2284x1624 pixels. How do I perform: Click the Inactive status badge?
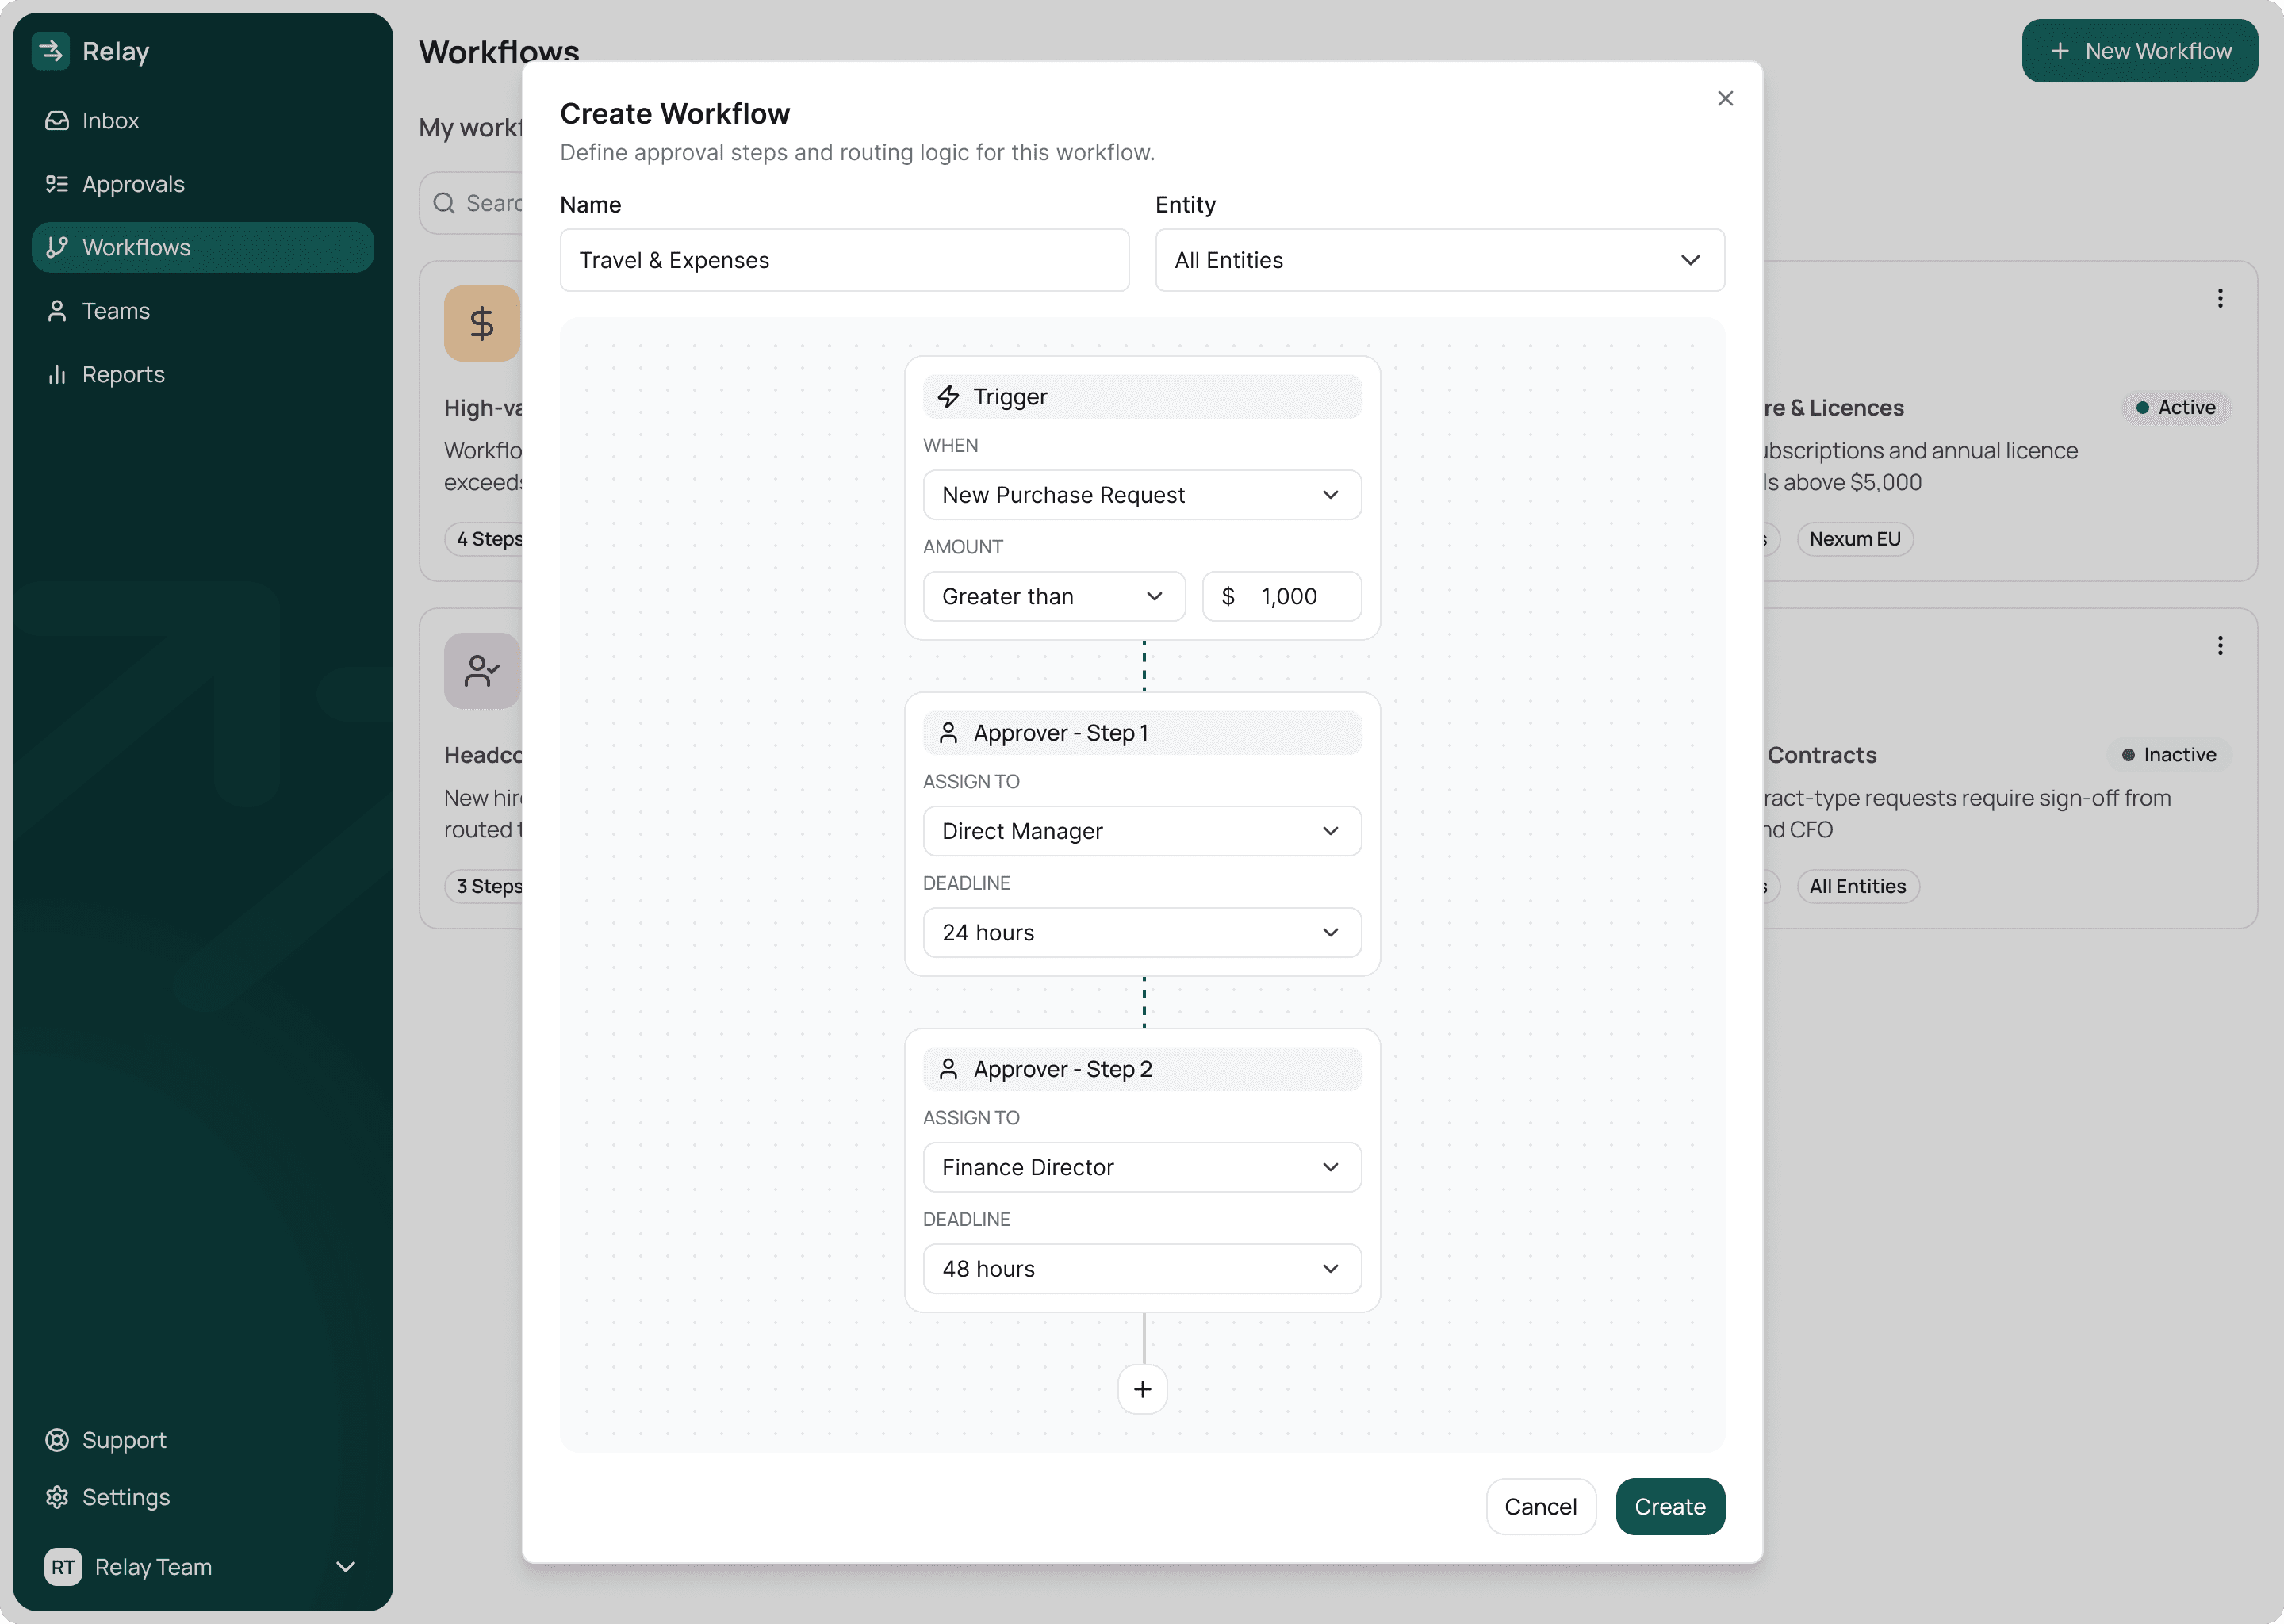[2169, 754]
